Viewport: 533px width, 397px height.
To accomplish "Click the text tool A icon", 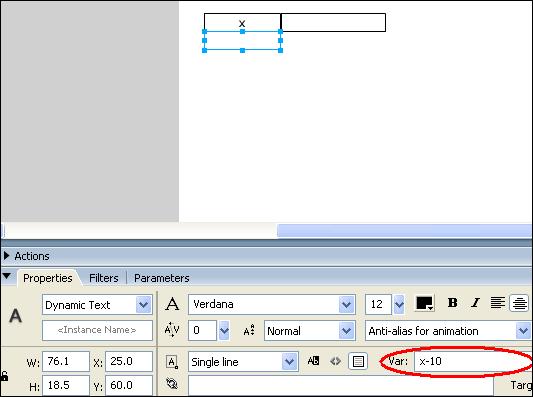I will point(16,316).
